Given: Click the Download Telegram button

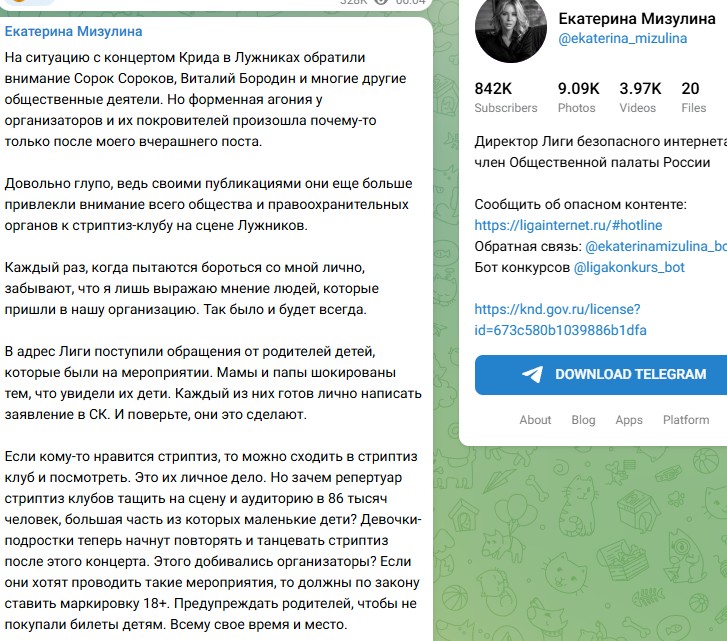Looking at the screenshot, I should pos(600,374).
